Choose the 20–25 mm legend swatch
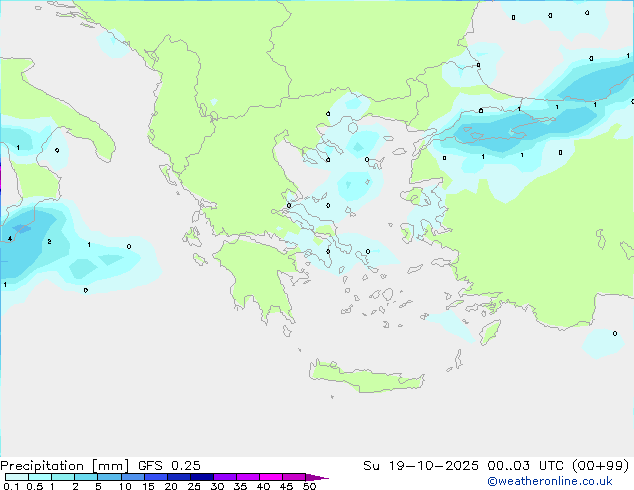 coord(178,477)
